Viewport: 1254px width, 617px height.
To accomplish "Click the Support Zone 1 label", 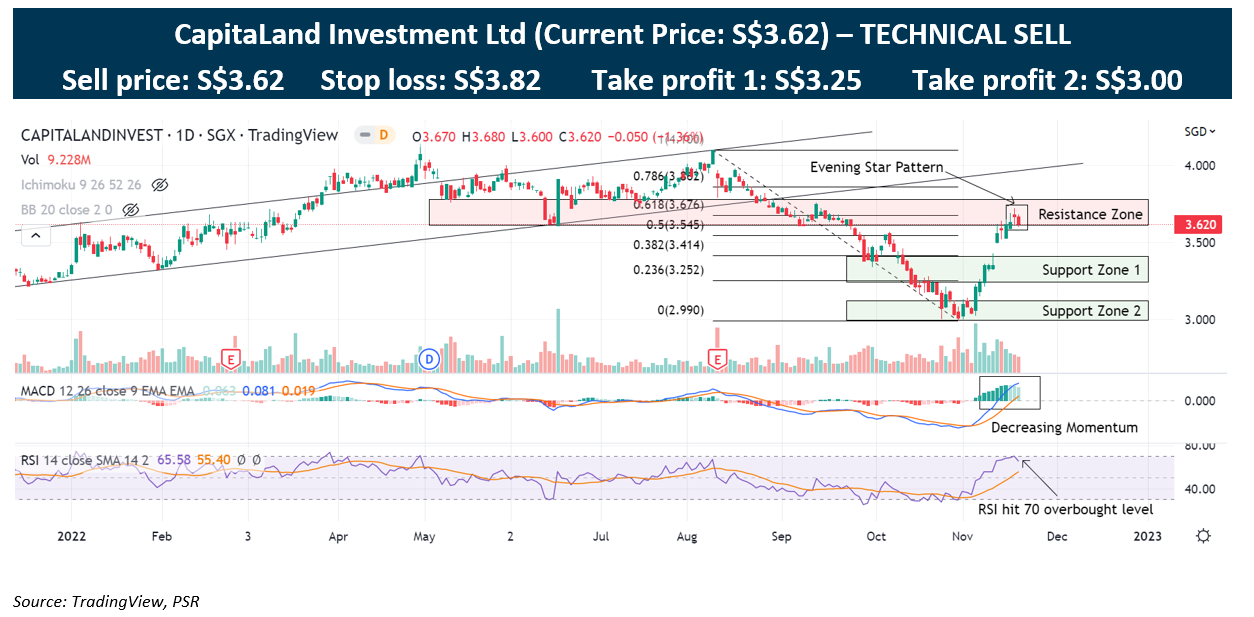I will pyautogui.click(x=1091, y=270).
